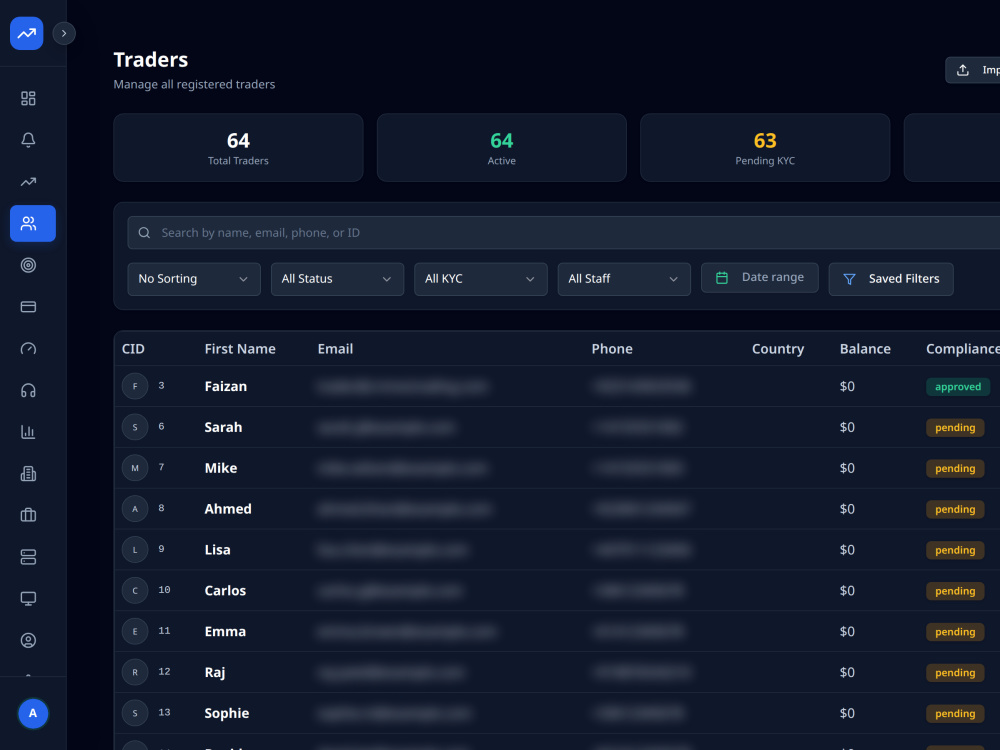This screenshot has width=1000, height=750.
Task: Open the monitor icon in sidebar
Action: point(28,598)
